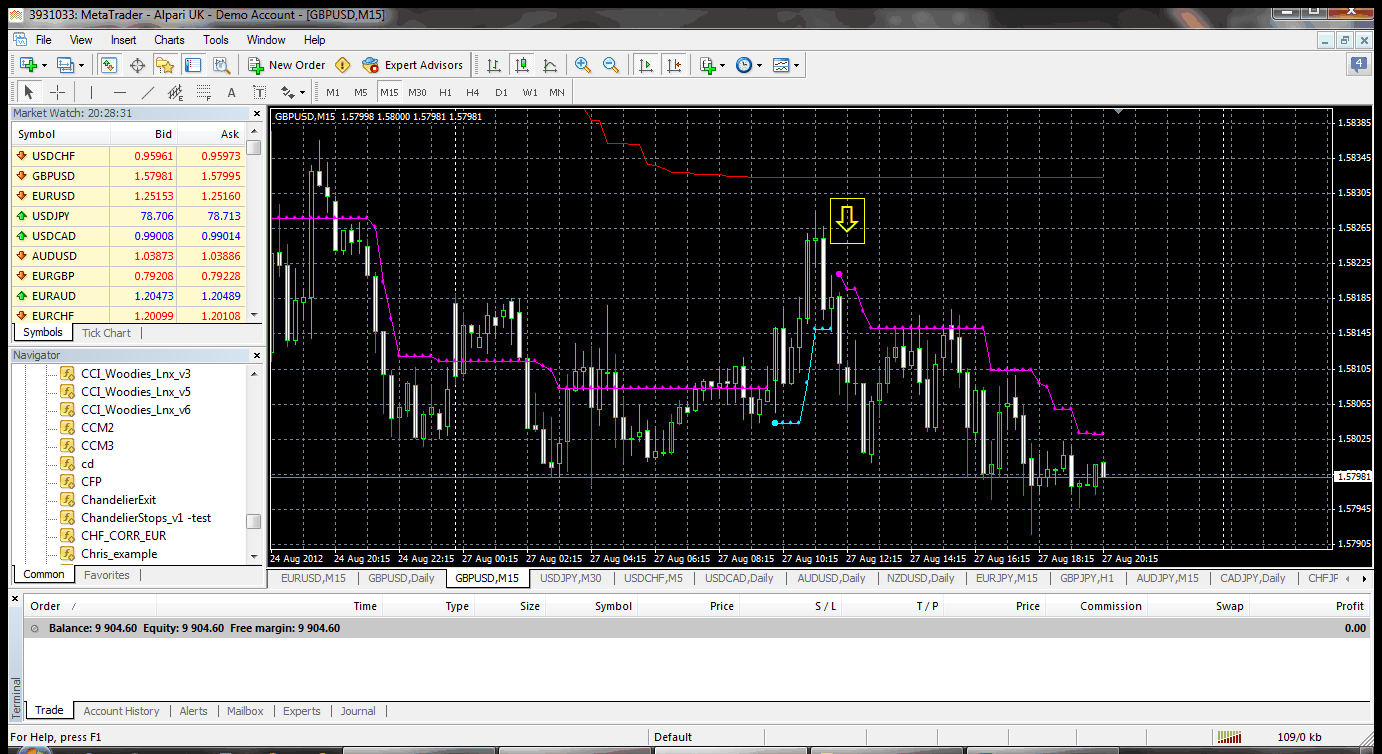
Task: Switch to the D1 timeframe
Action: (x=501, y=92)
